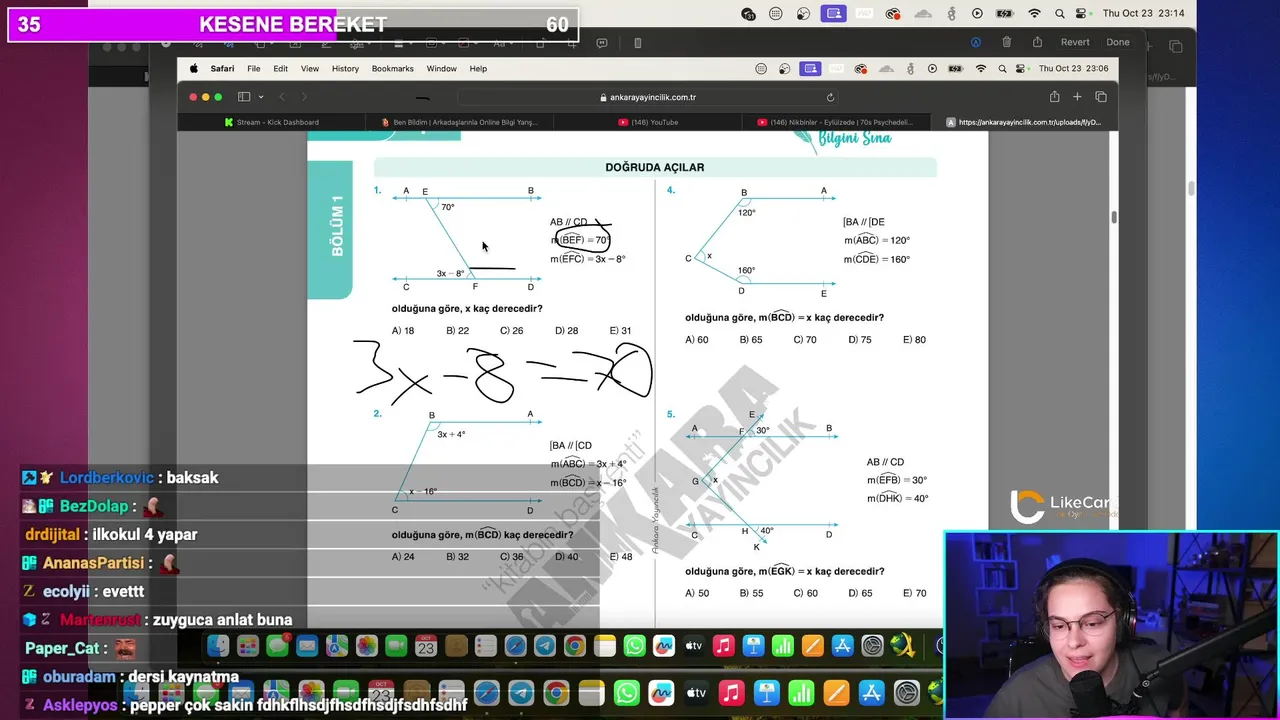Click the streamer webcam thumbnail
Image resolution: width=1280 pixels, height=720 pixels.
coord(1111,625)
